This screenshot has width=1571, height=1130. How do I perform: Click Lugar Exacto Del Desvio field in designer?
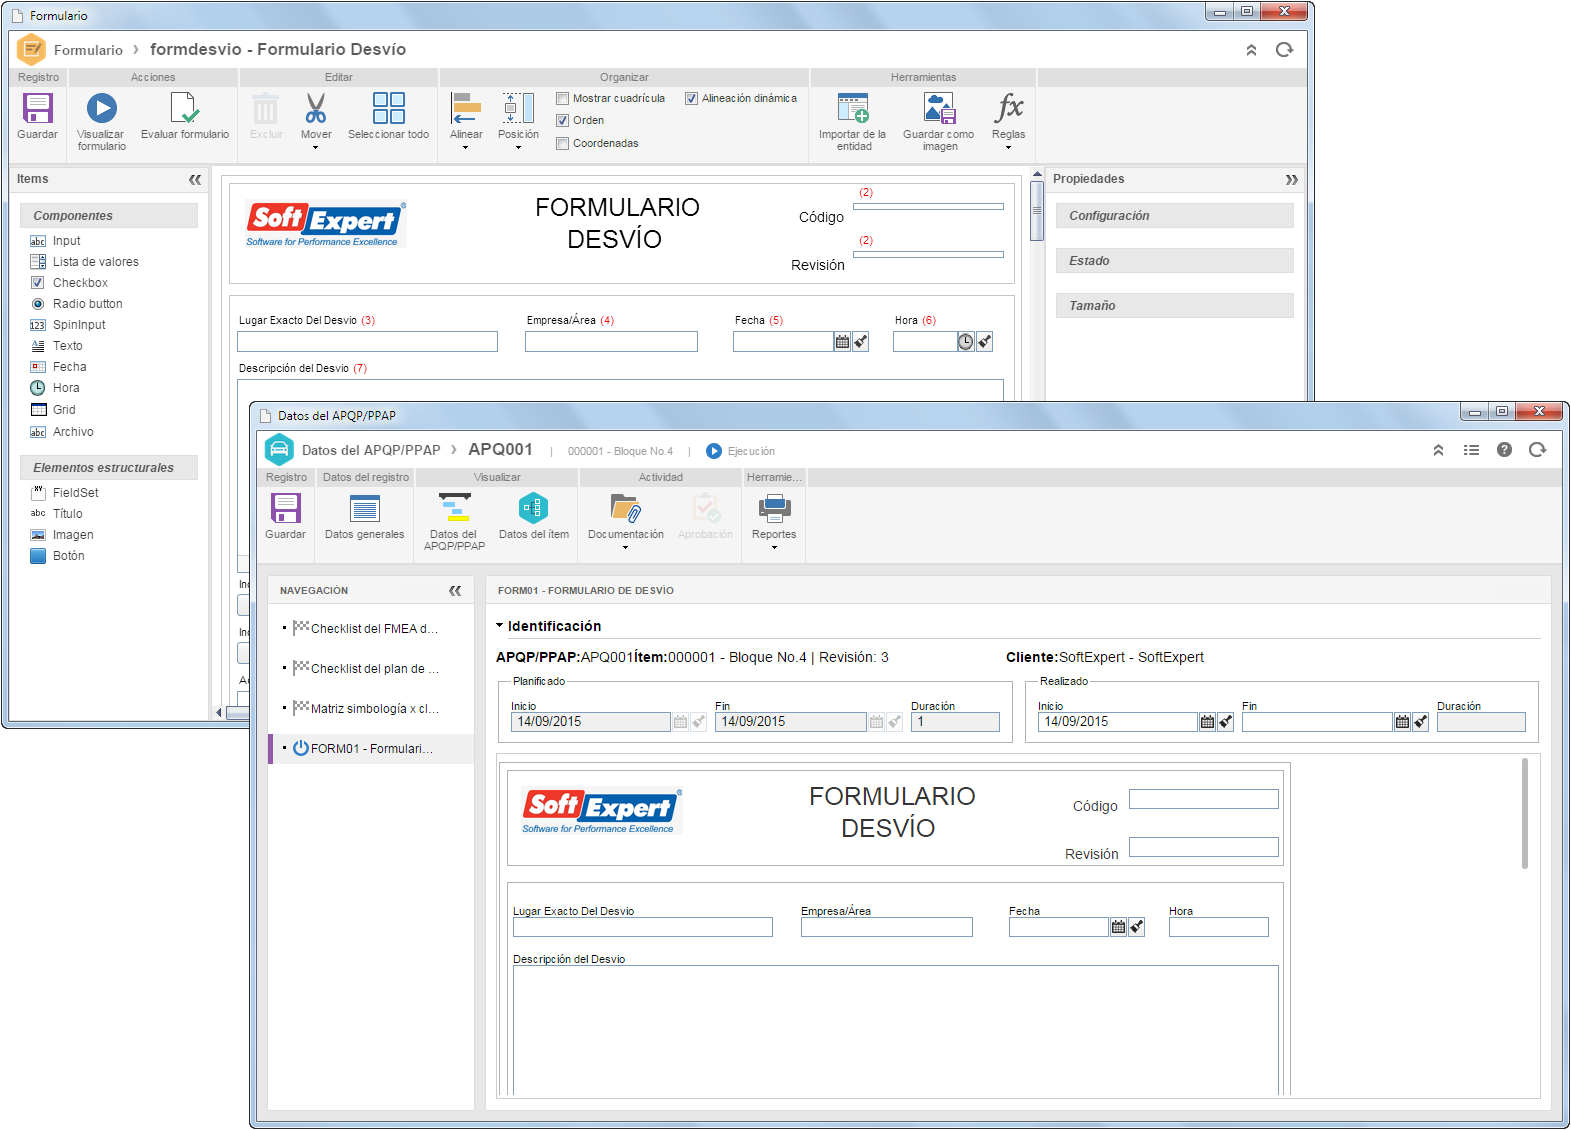[x=367, y=342]
